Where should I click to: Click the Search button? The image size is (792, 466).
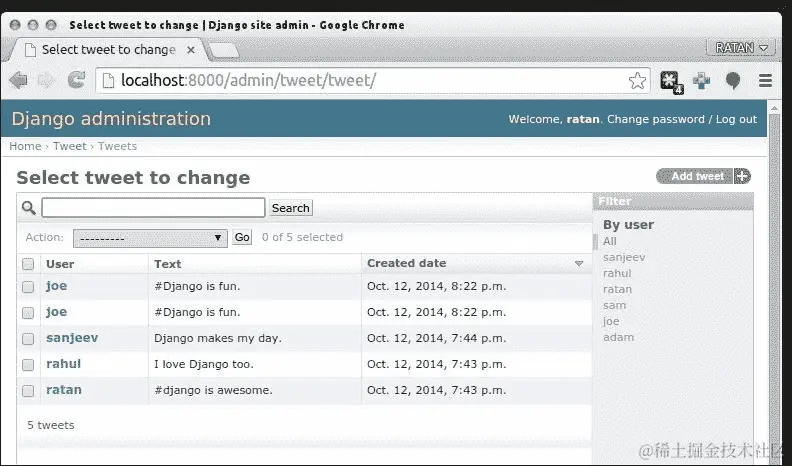coord(290,208)
